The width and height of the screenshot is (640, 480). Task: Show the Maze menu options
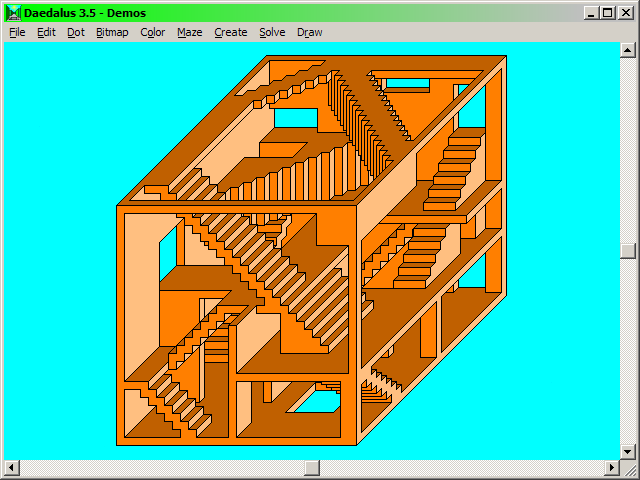click(190, 32)
